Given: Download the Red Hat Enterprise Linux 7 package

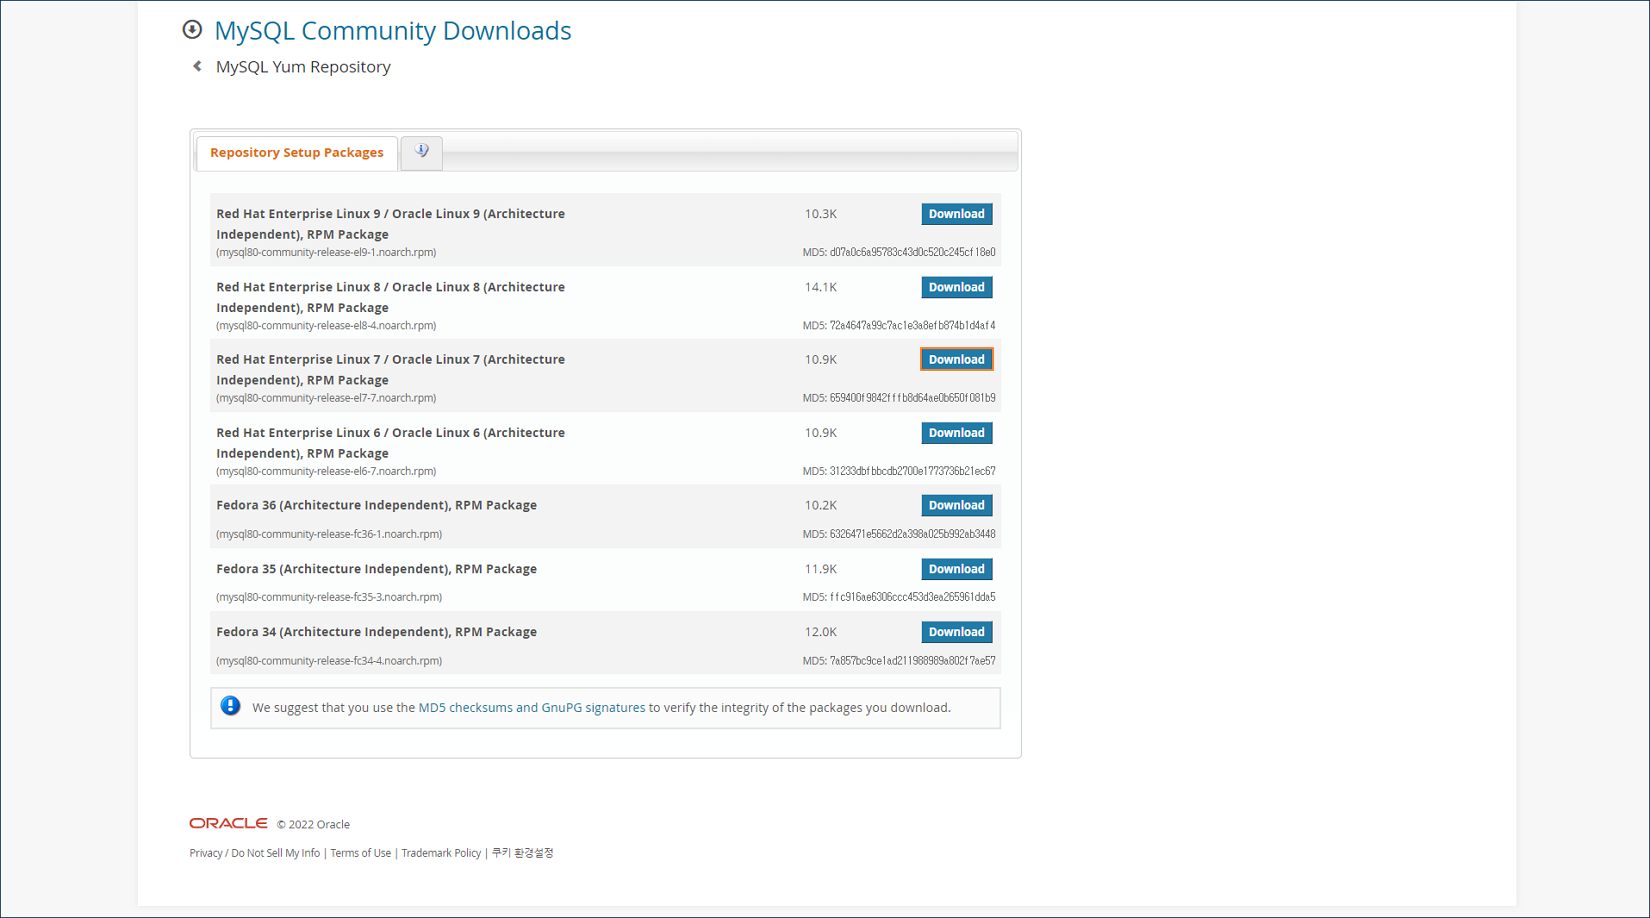Looking at the screenshot, I should coord(956,360).
